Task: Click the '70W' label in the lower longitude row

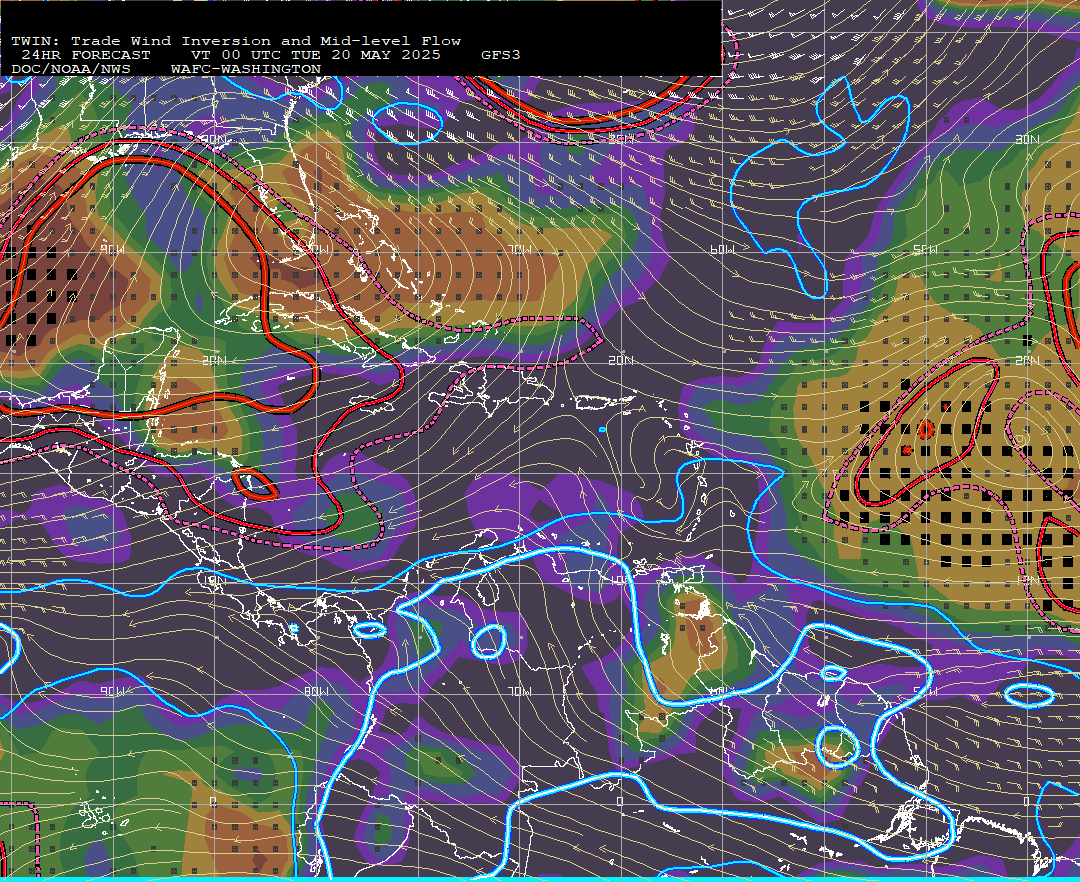Action: click(x=520, y=691)
